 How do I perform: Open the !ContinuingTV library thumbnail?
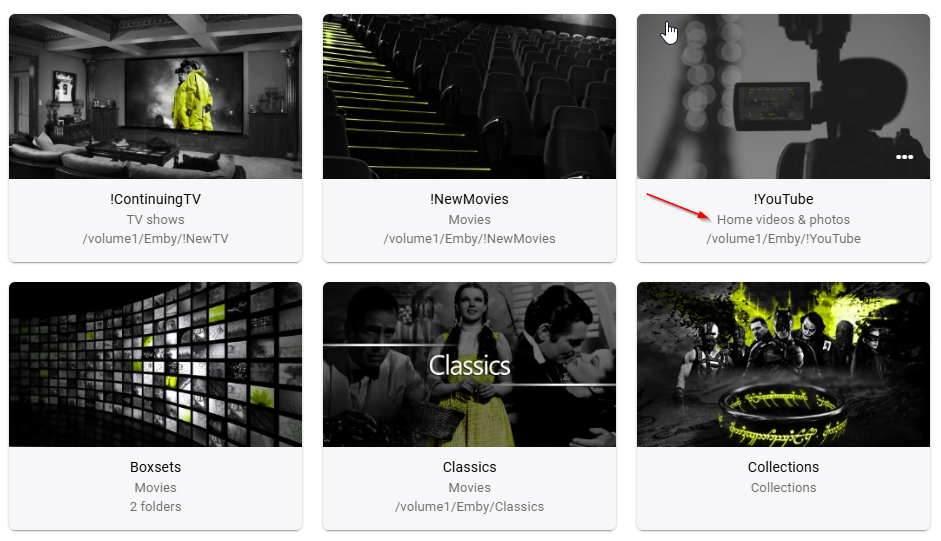tap(155, 97)
